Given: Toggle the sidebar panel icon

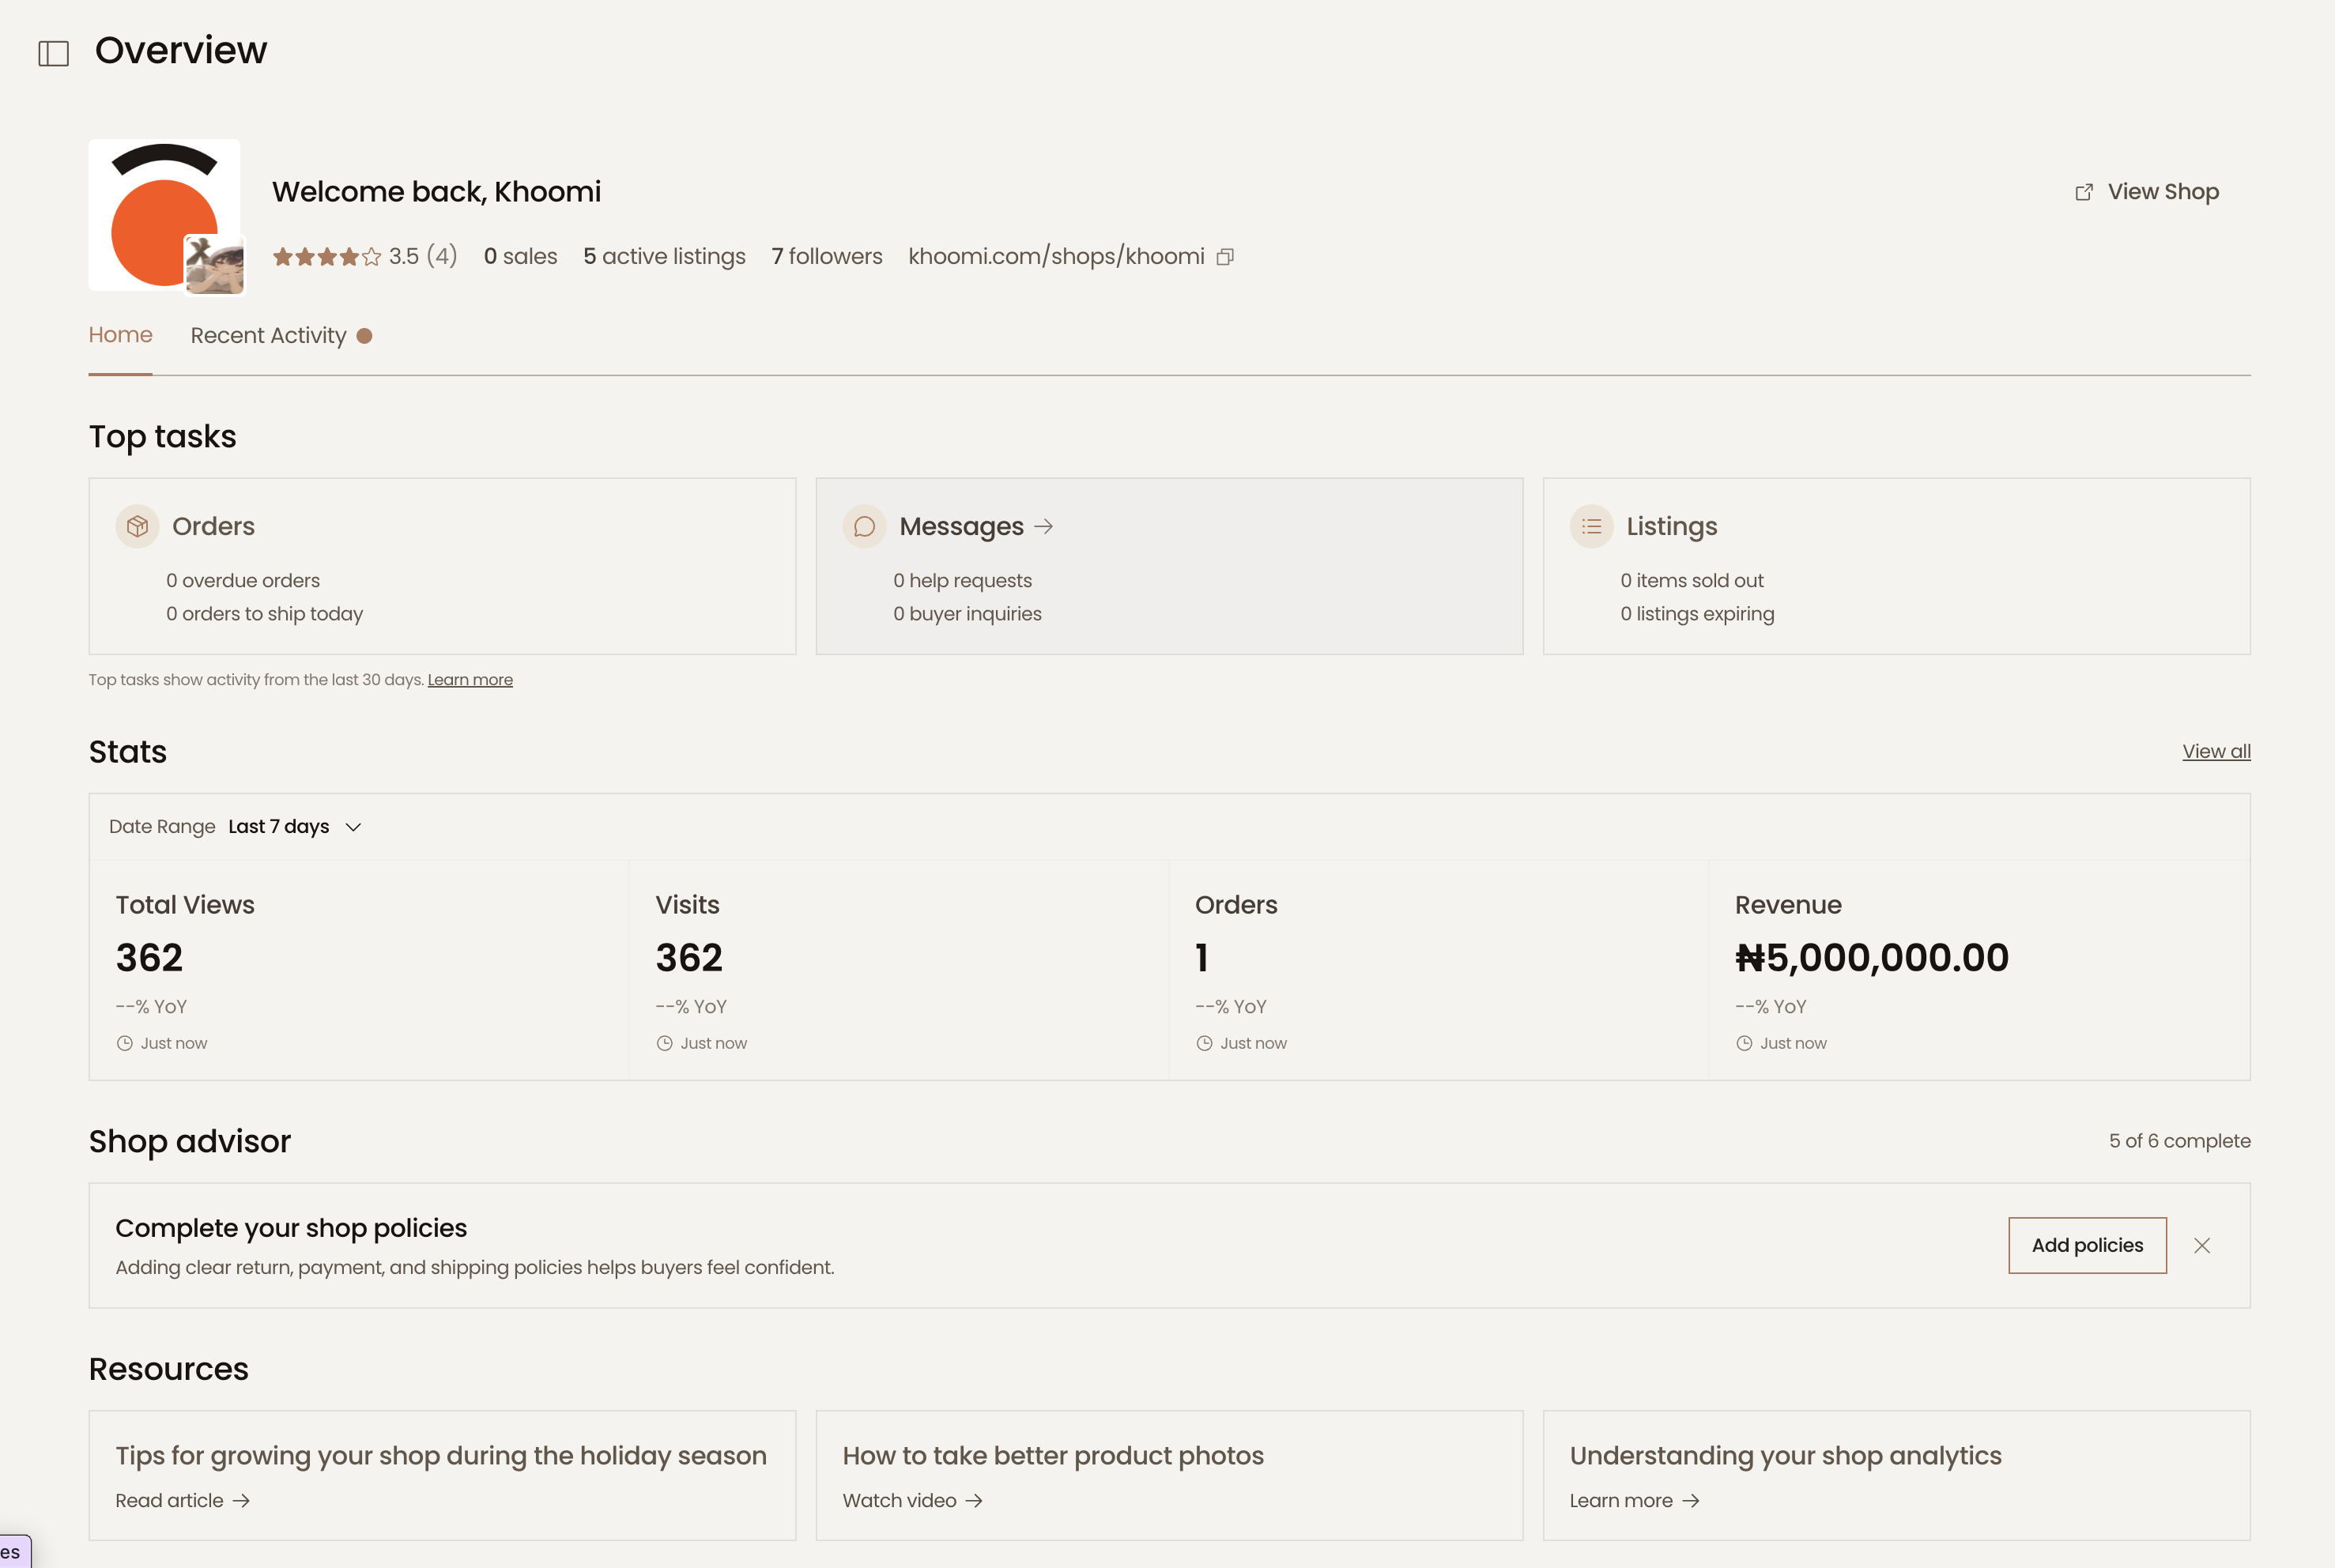Looking at the screenshot, I should click(x=53, y=53).
